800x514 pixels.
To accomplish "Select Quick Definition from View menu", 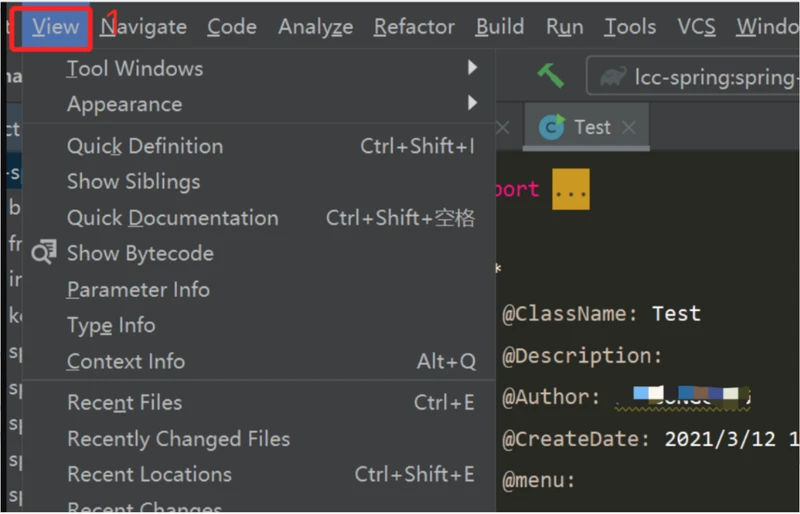I will coord(145,146).
